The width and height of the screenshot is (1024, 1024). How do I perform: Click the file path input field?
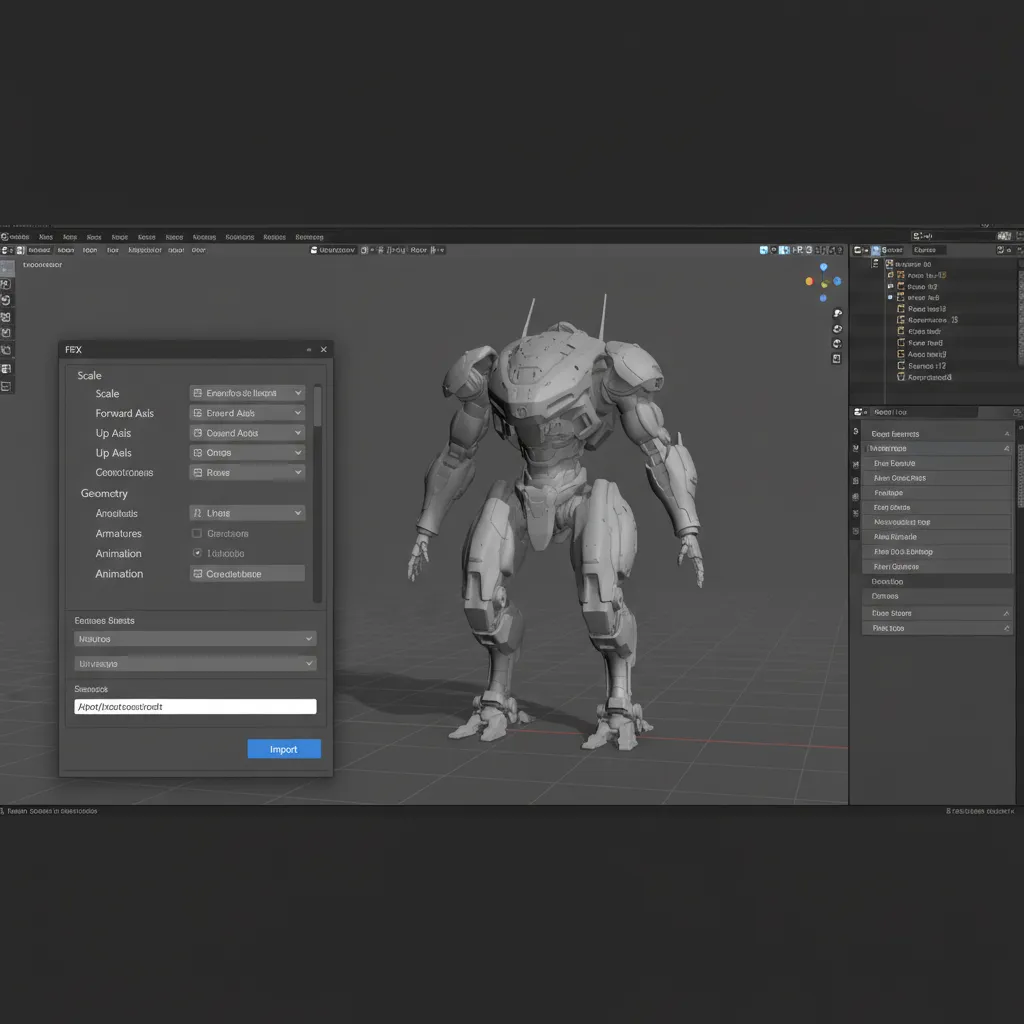pyautogui.click(x=195, y=706)
